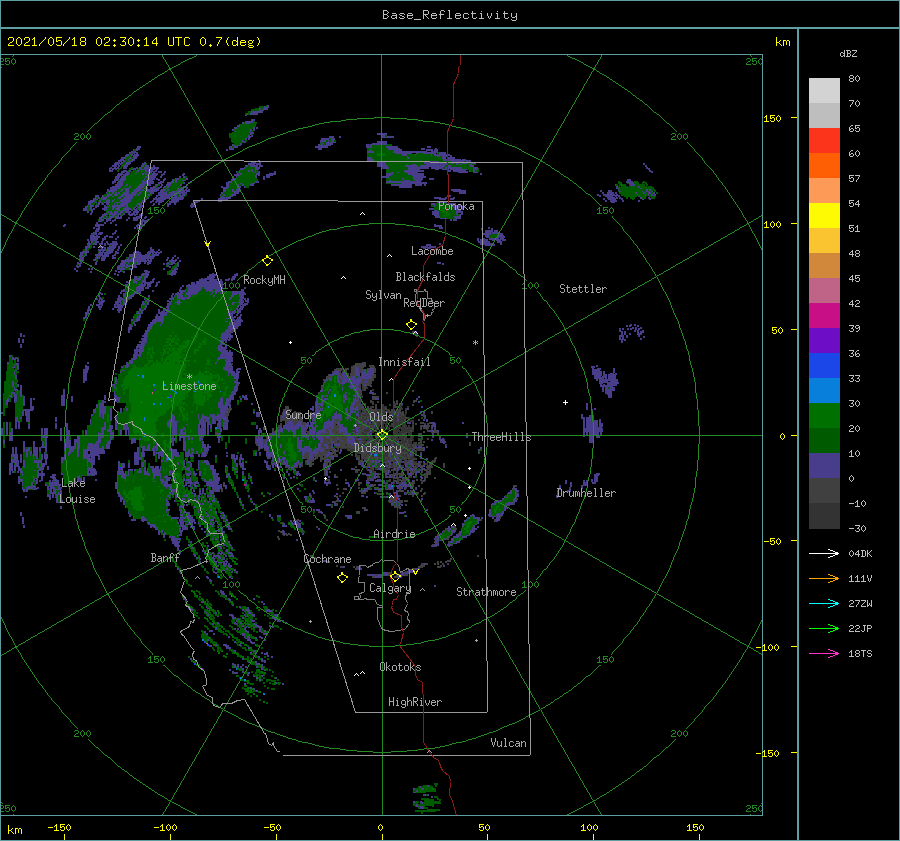Click the Olds town label

[x=381, y=417]
